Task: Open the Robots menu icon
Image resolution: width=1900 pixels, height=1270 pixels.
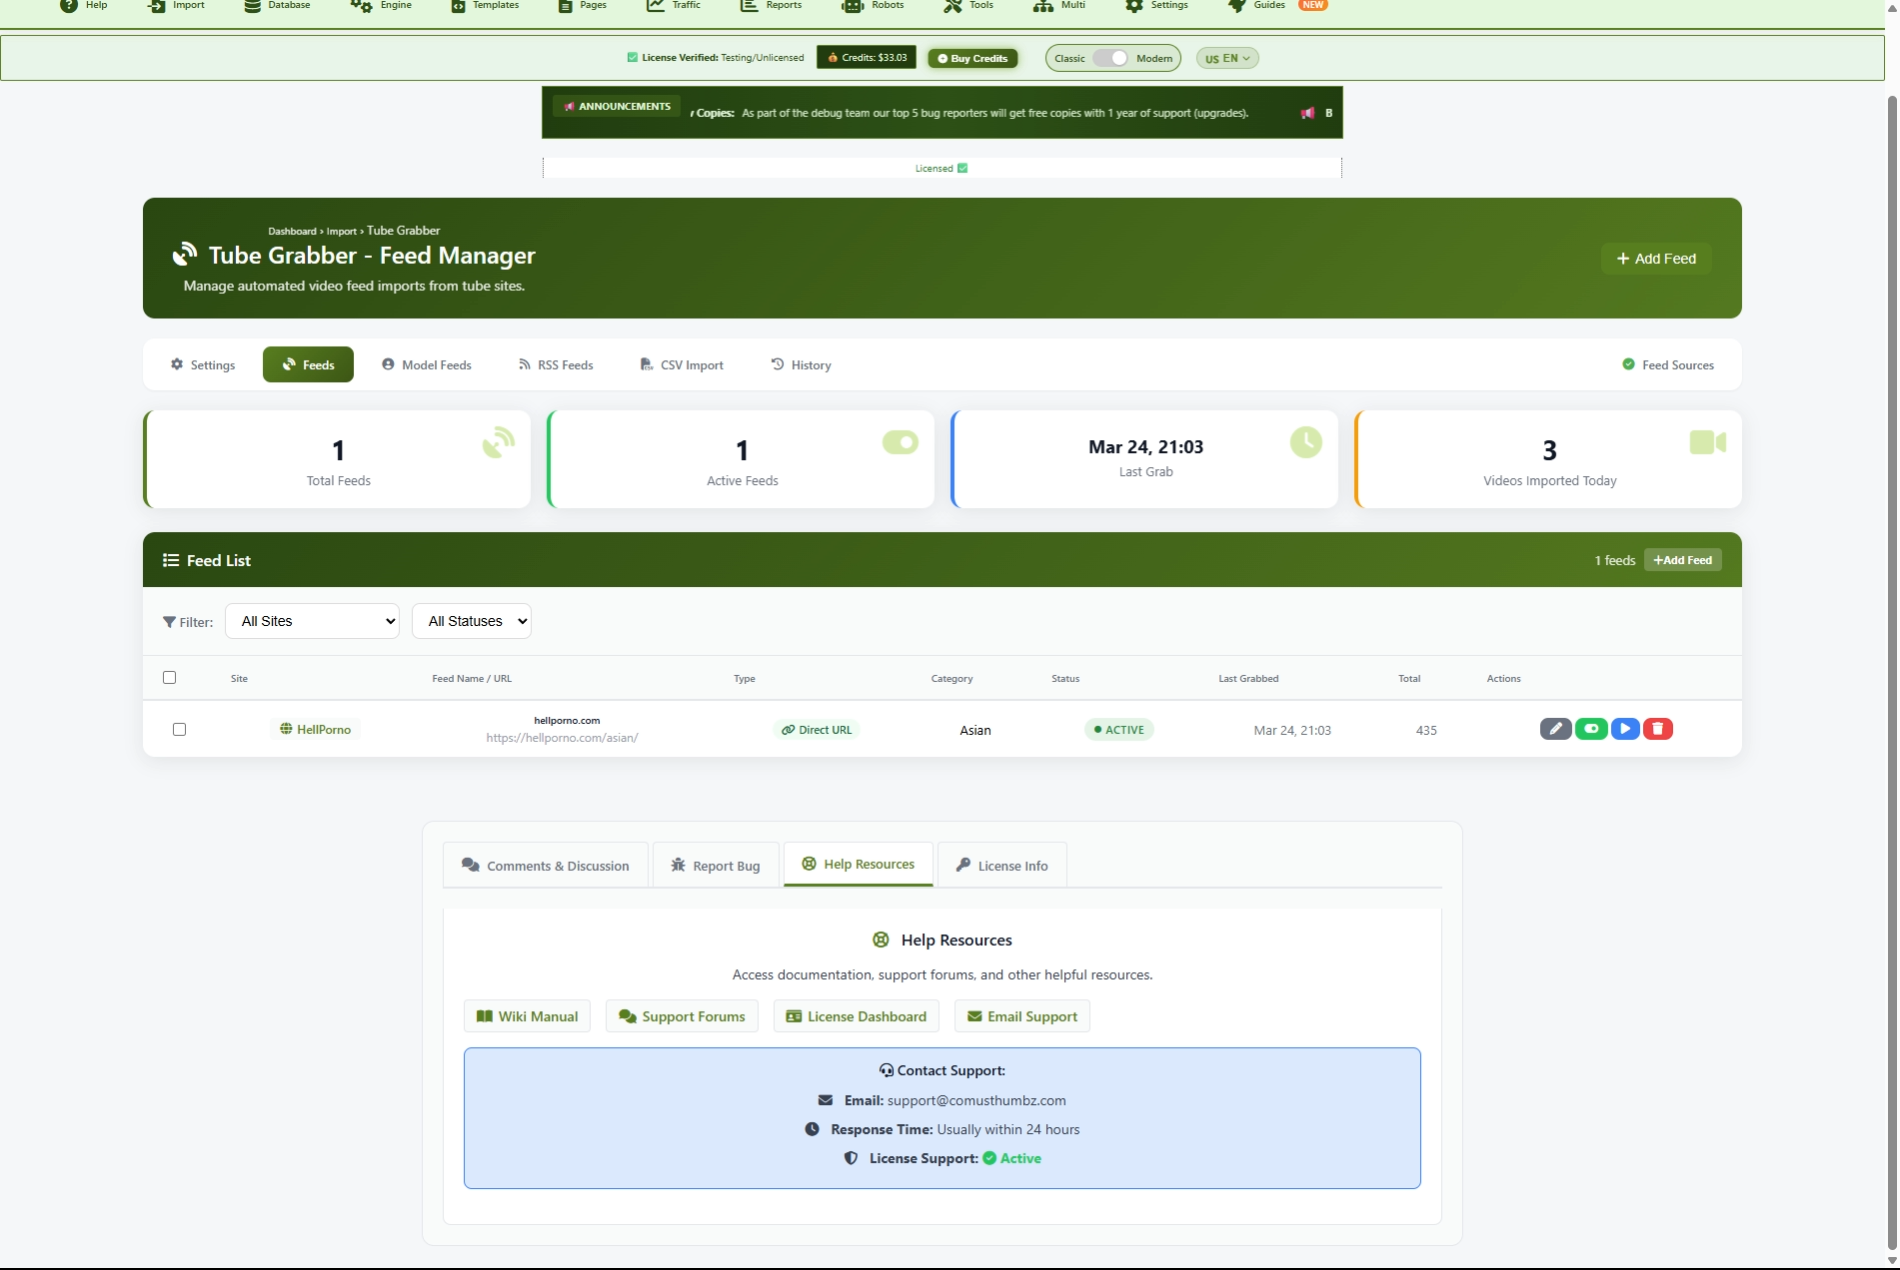Action: (852, 6)
